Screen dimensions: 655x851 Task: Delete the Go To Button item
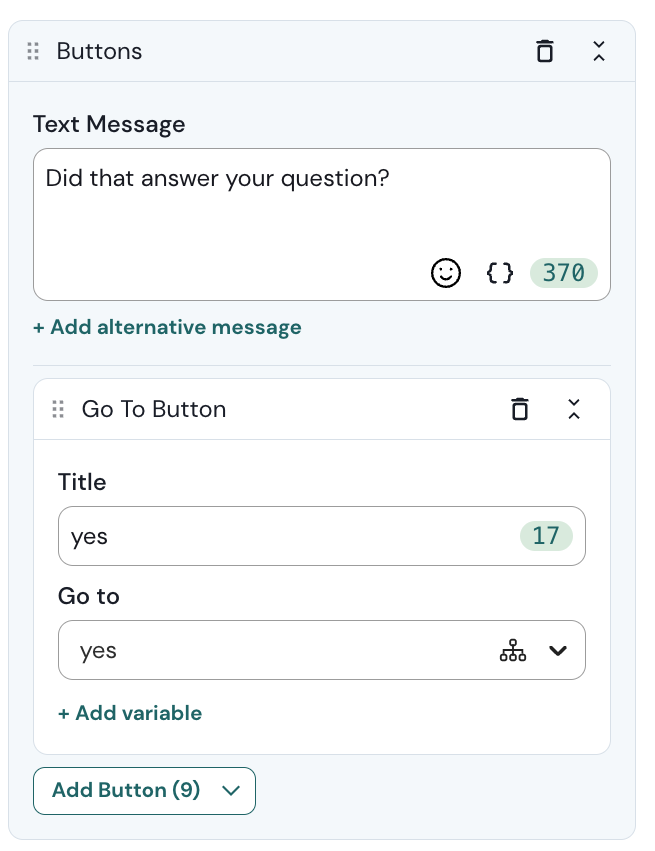click(x=520, y=409)
